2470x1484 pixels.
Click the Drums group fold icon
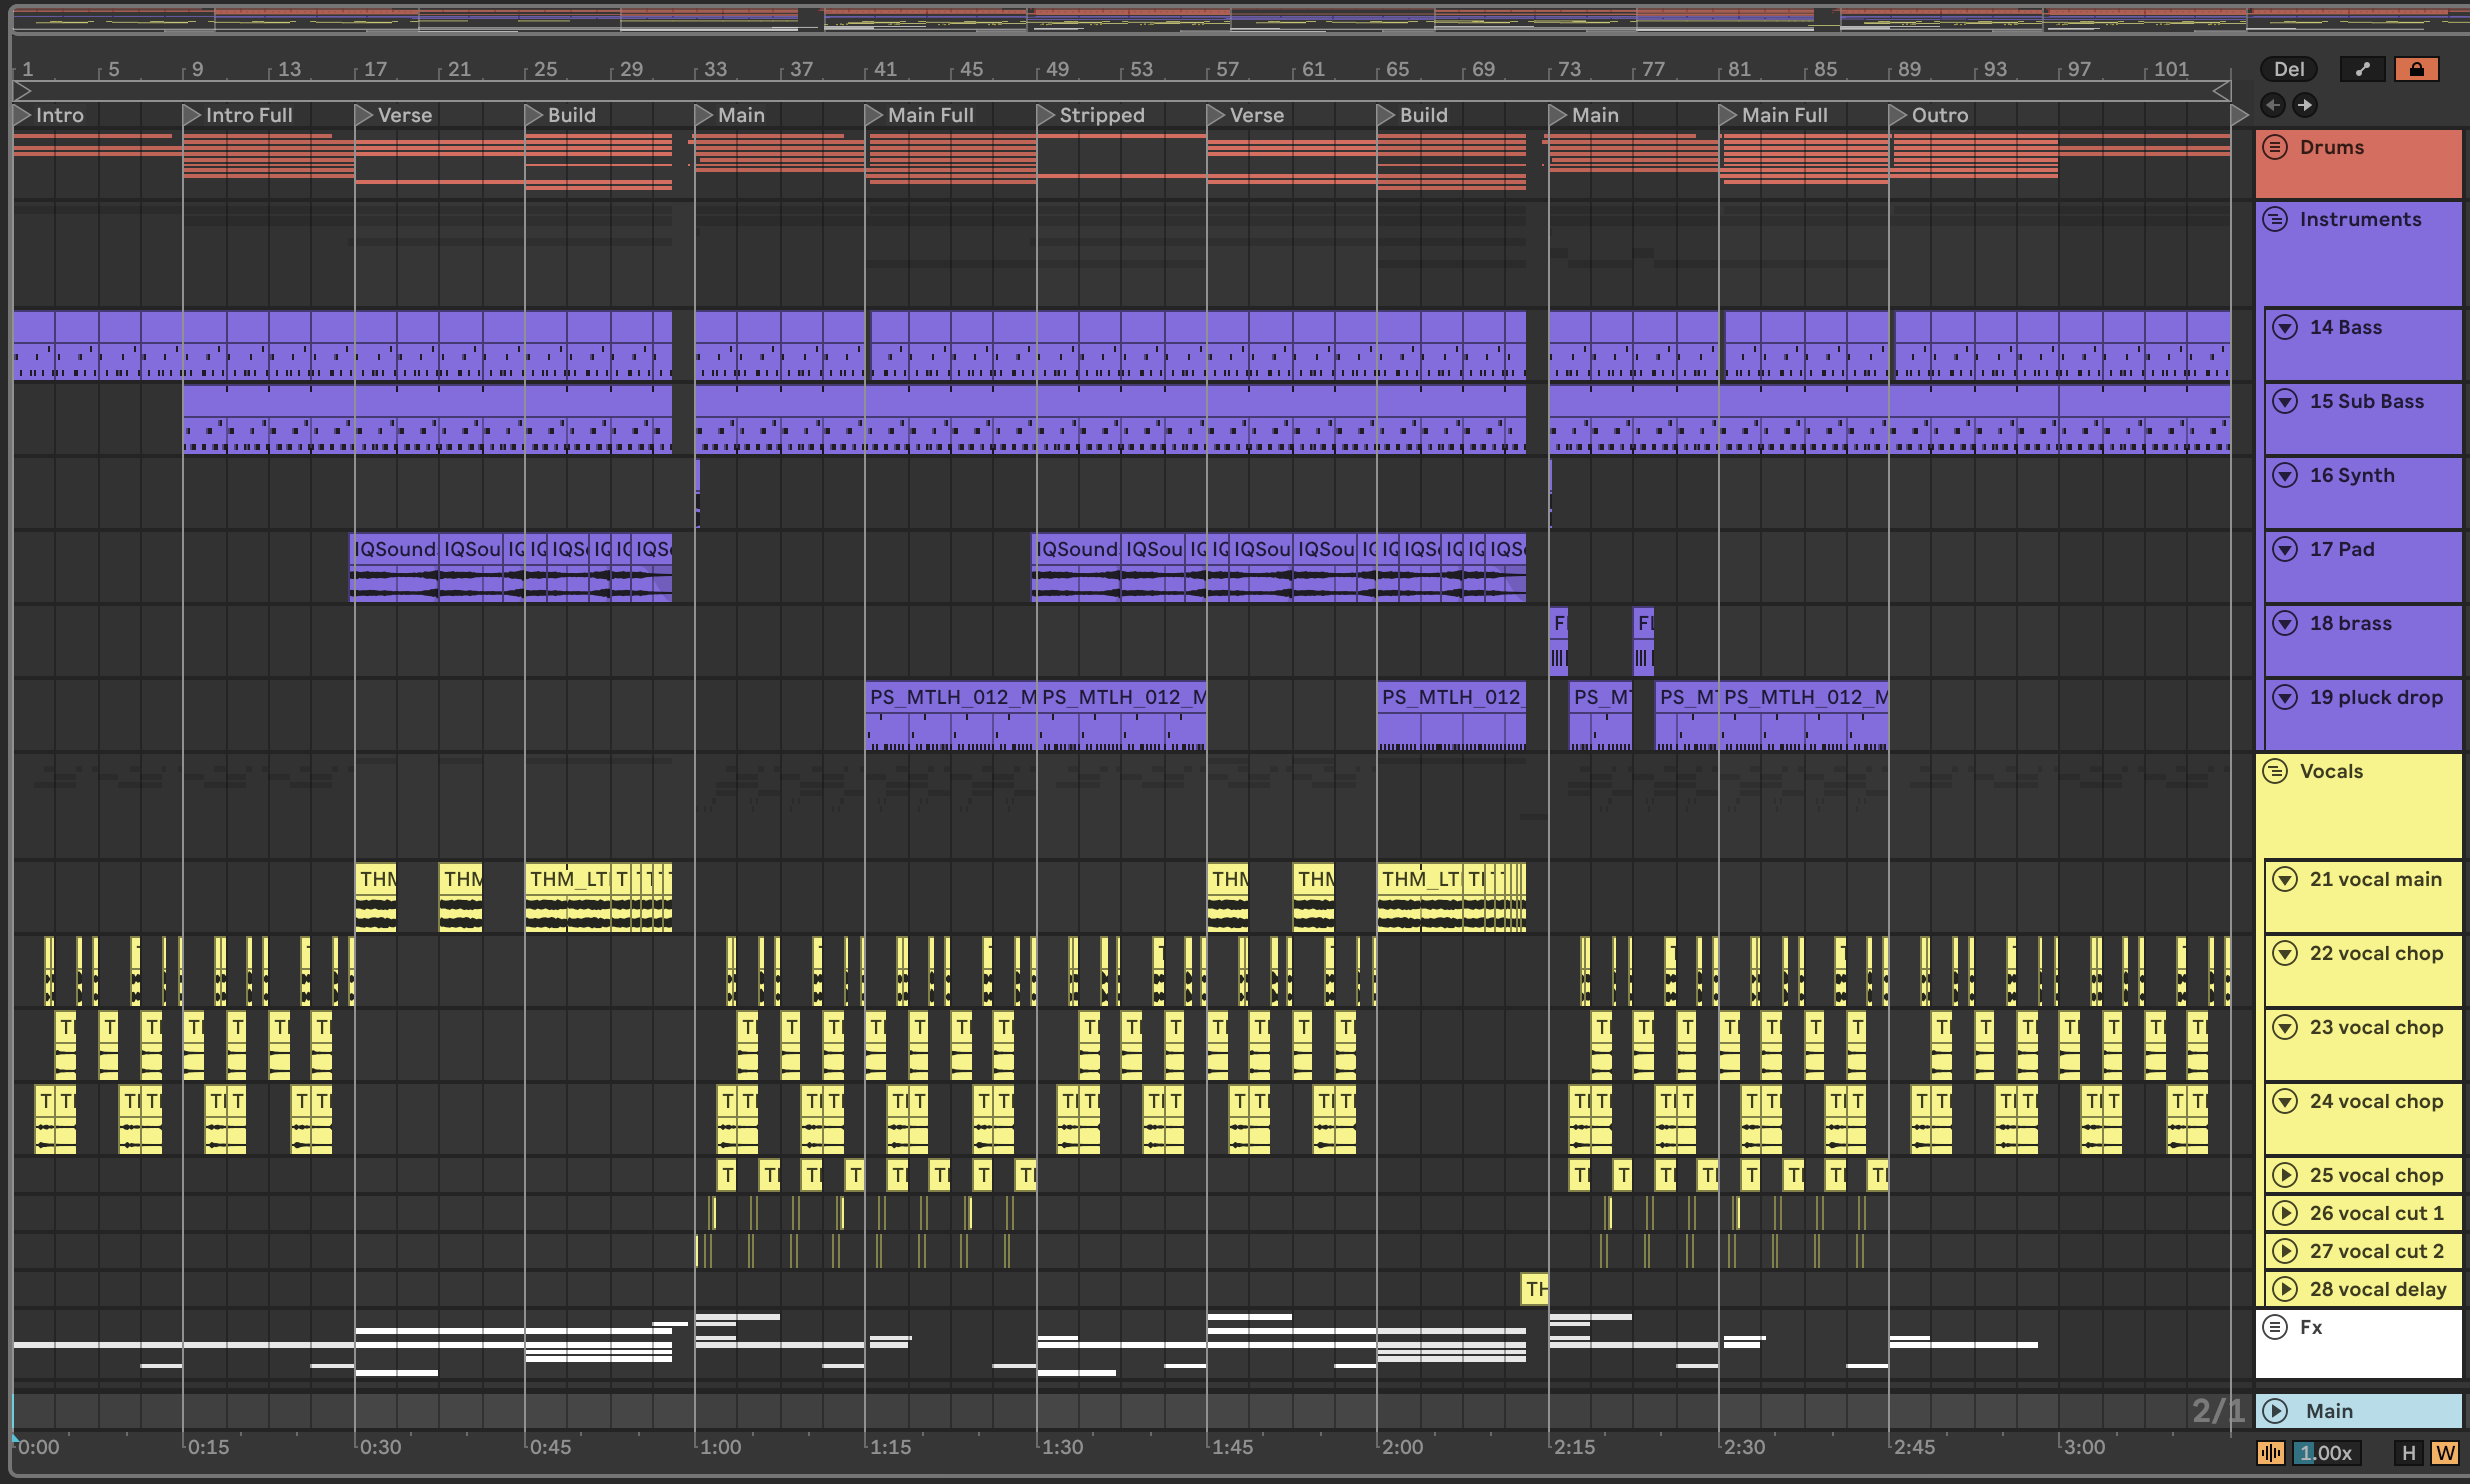click(2275, 147)
